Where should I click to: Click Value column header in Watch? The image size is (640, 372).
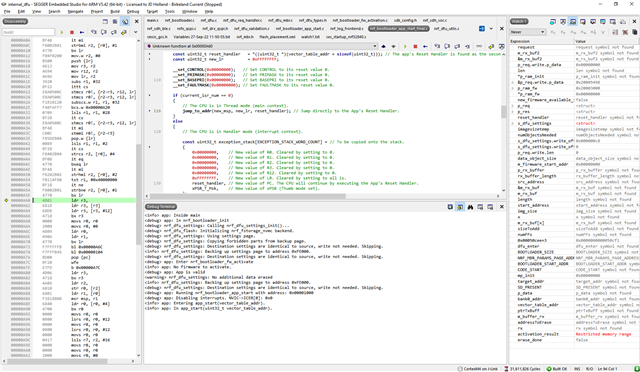pos(607,41)
